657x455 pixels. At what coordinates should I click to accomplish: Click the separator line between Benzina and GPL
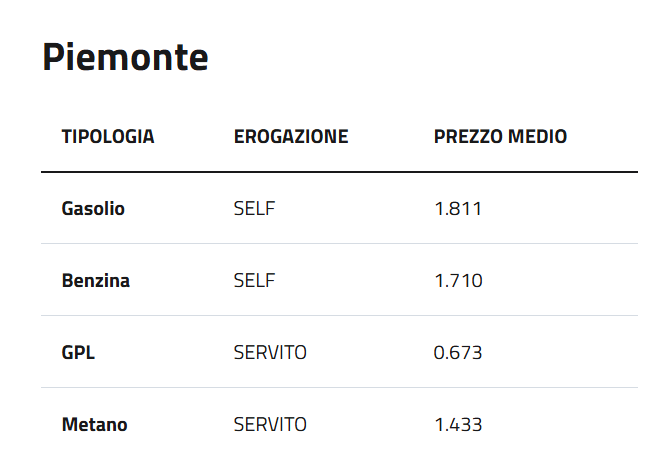click(x=339, y=316)
